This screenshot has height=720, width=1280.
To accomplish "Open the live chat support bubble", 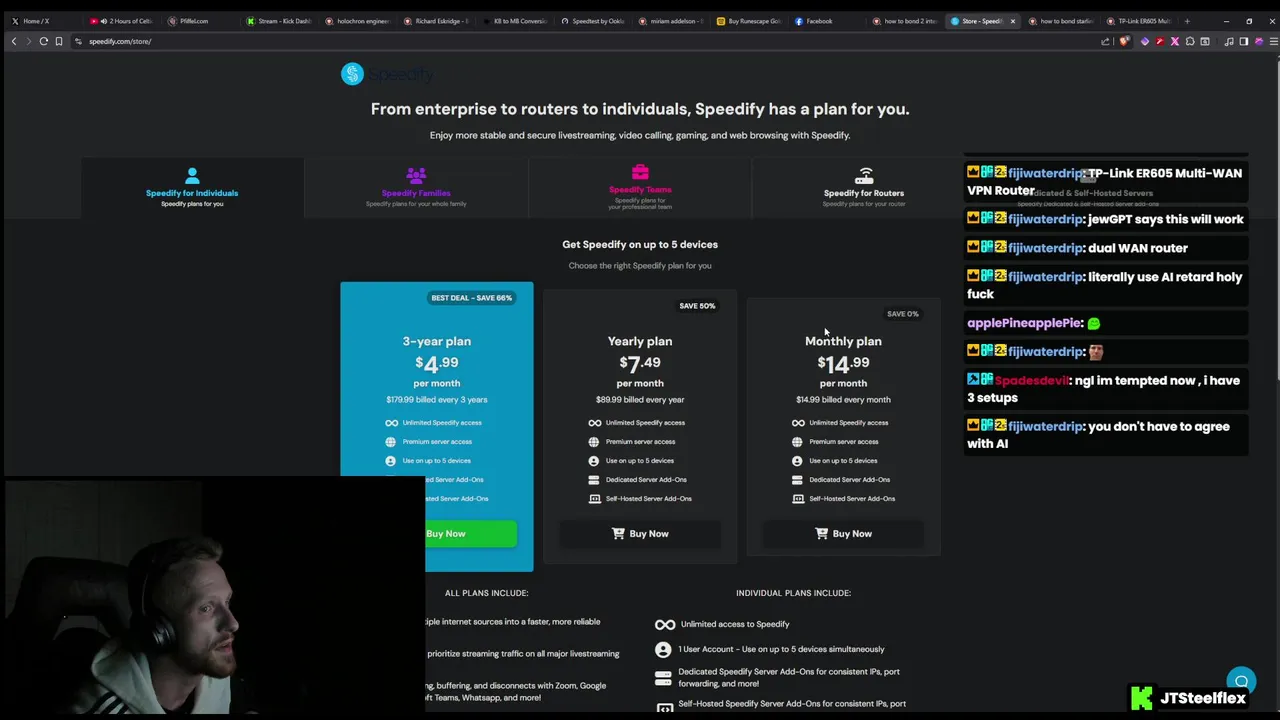I will point(1241,681).
